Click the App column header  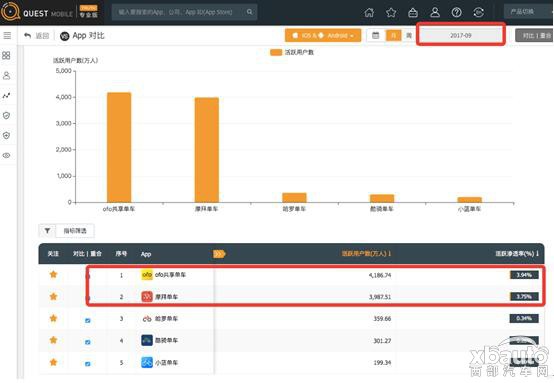pyautogui.click(x=146, y=254)
